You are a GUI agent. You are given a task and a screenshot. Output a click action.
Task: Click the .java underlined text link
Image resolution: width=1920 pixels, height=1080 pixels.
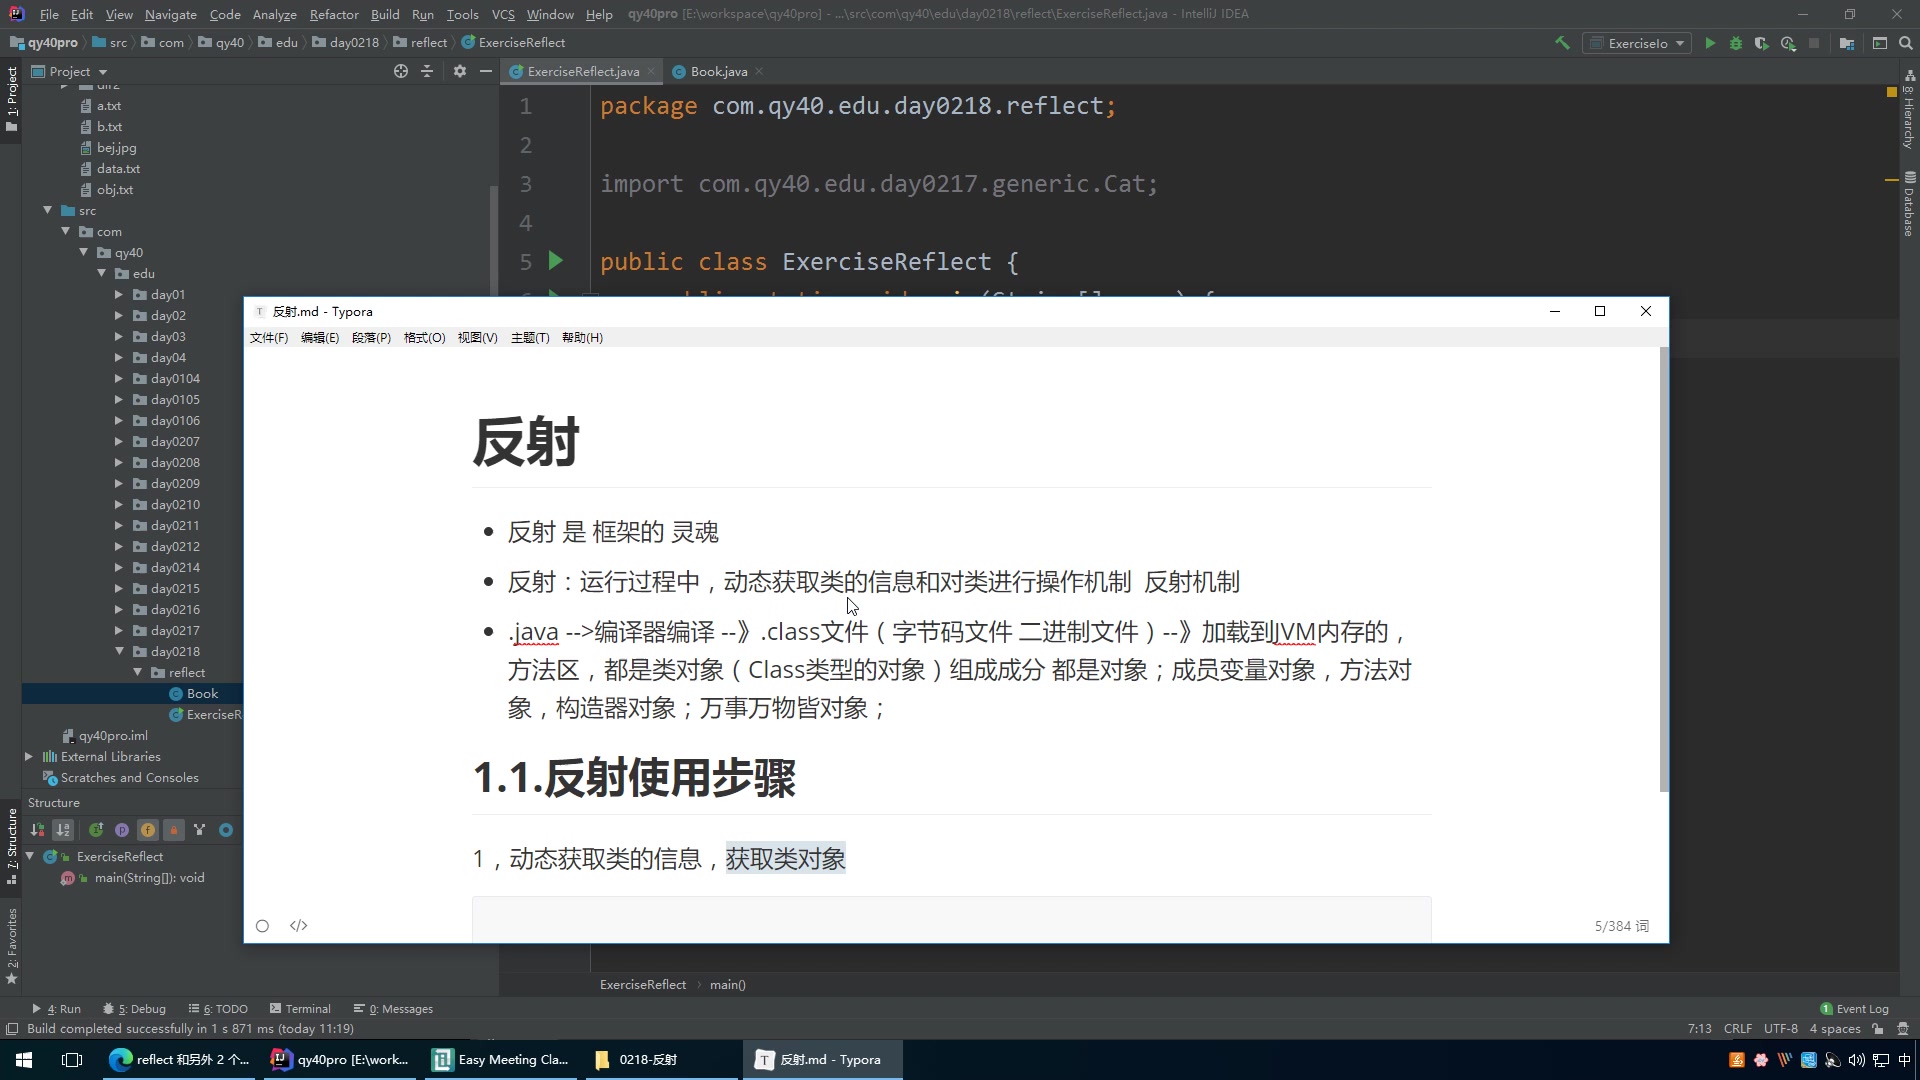coord(534,632)
